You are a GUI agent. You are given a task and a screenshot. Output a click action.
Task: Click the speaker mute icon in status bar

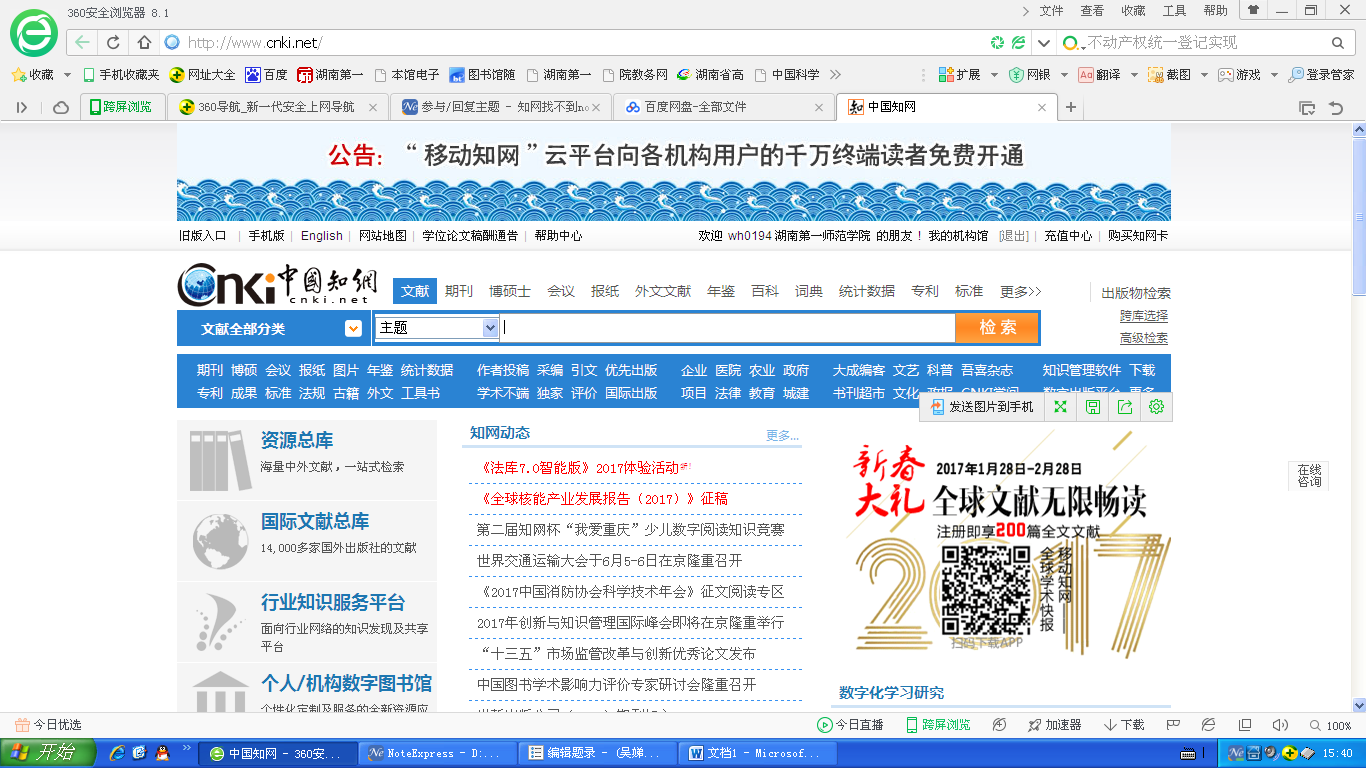click(x=1279, y=725)
